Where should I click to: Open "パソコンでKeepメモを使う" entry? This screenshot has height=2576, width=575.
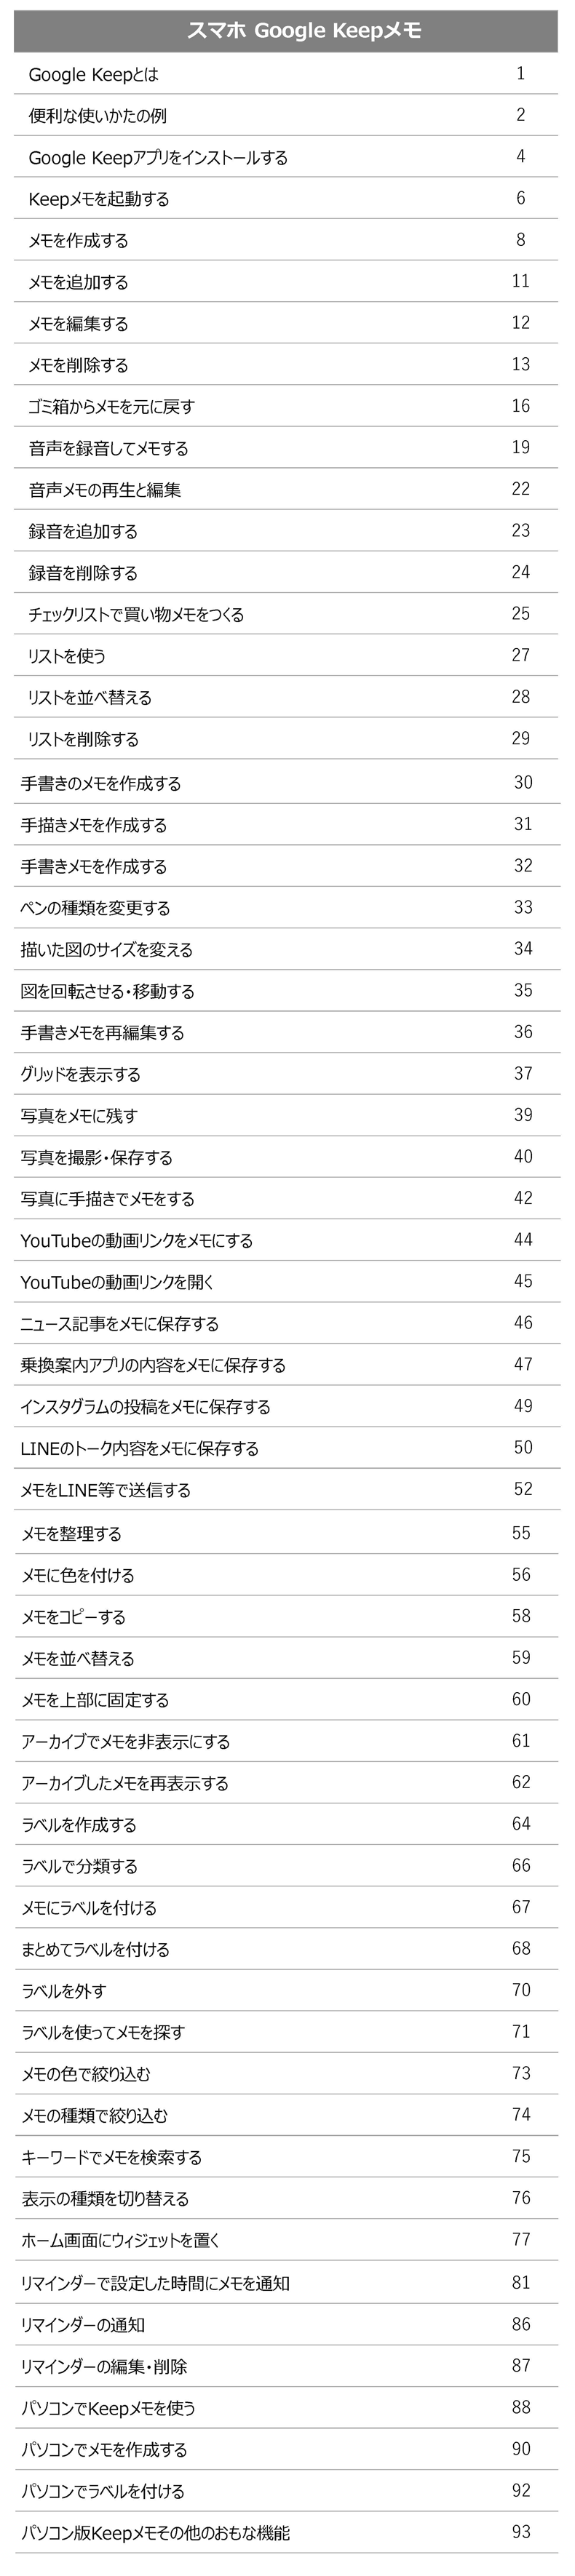click(x=109, y=2408)
